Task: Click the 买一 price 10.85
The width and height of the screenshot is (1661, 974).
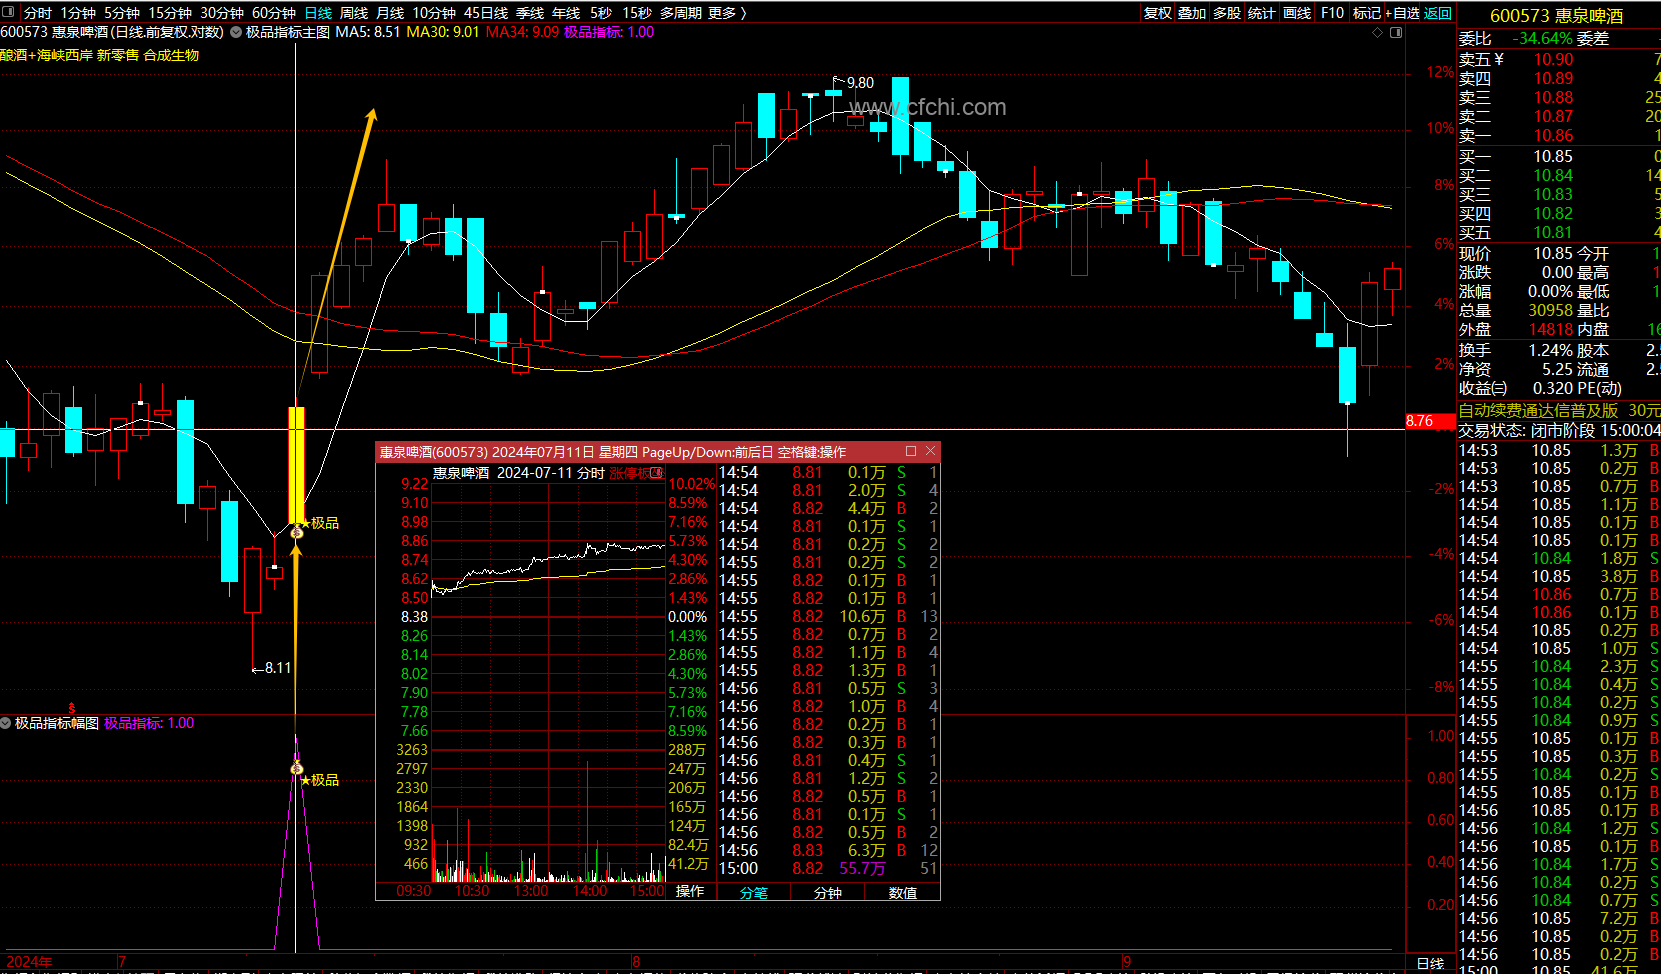Action: (x=1553, y=157)
